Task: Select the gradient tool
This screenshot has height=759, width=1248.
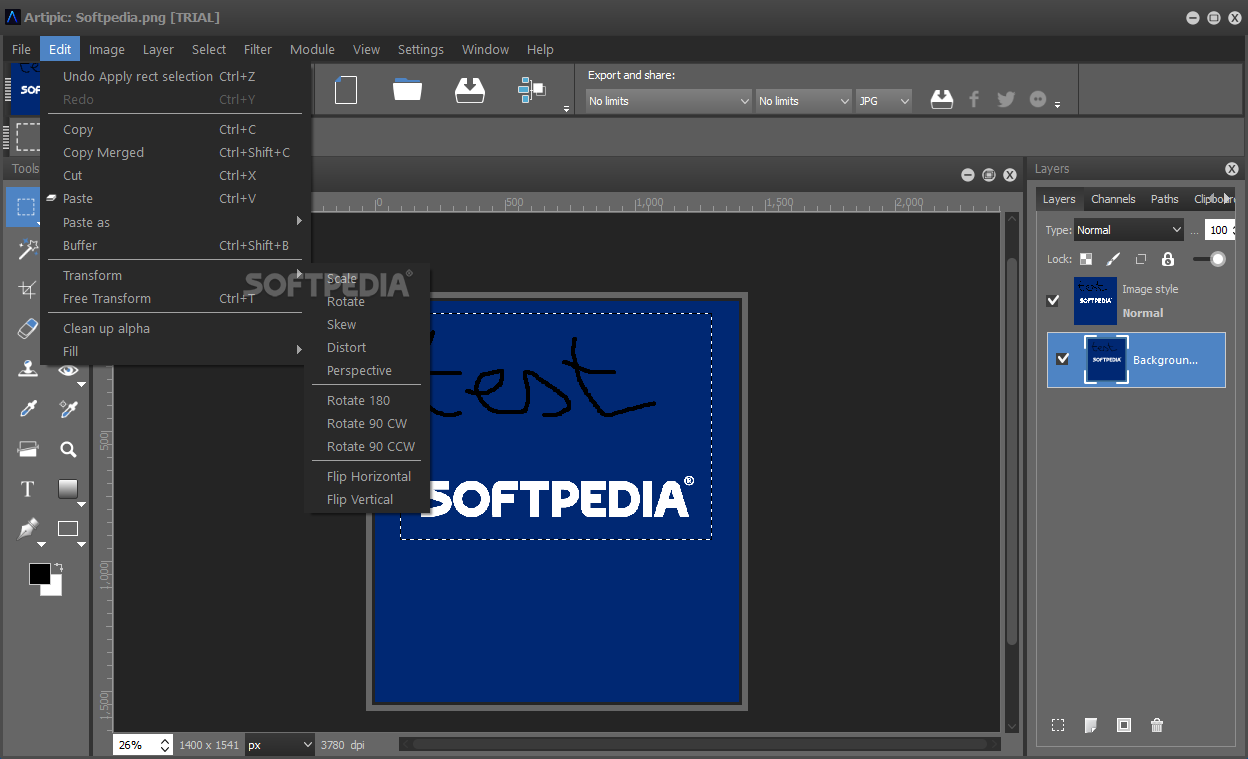Action: (68, 489)
